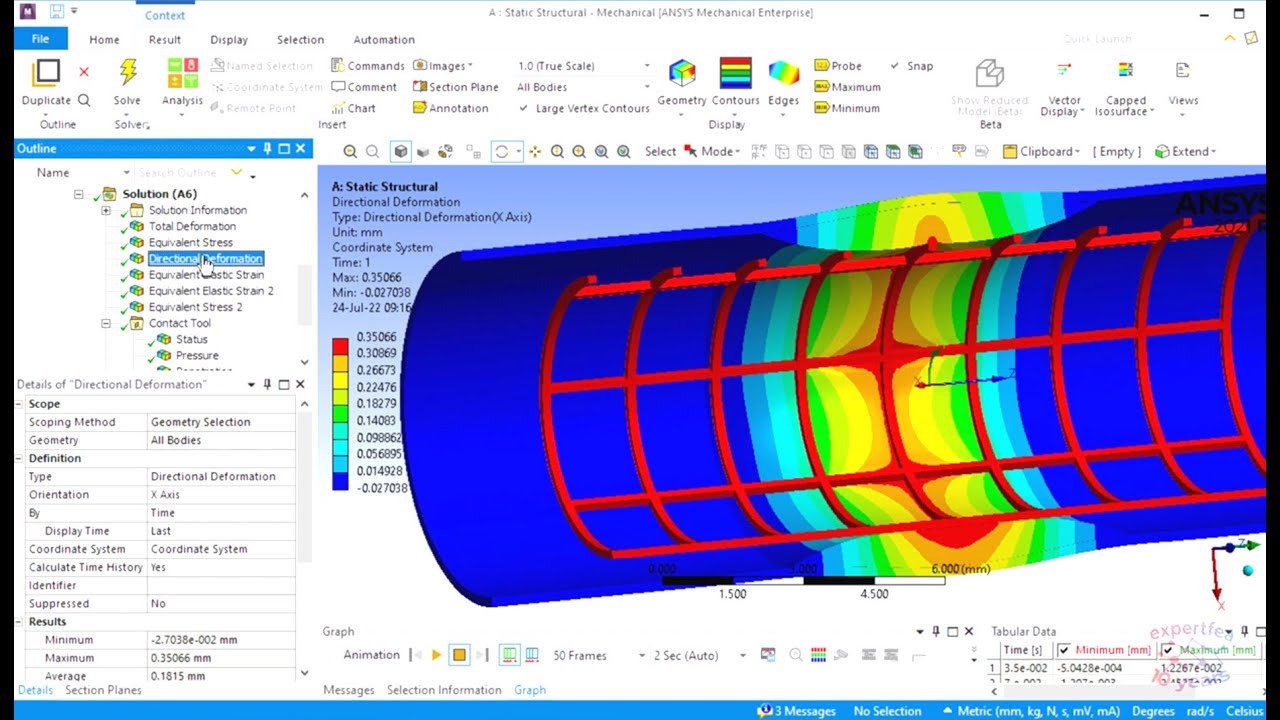The image size is (1280, 720).
Task: Click the Pan arrows icon in graphics toolbar
Action: click(x=535, y=152)
